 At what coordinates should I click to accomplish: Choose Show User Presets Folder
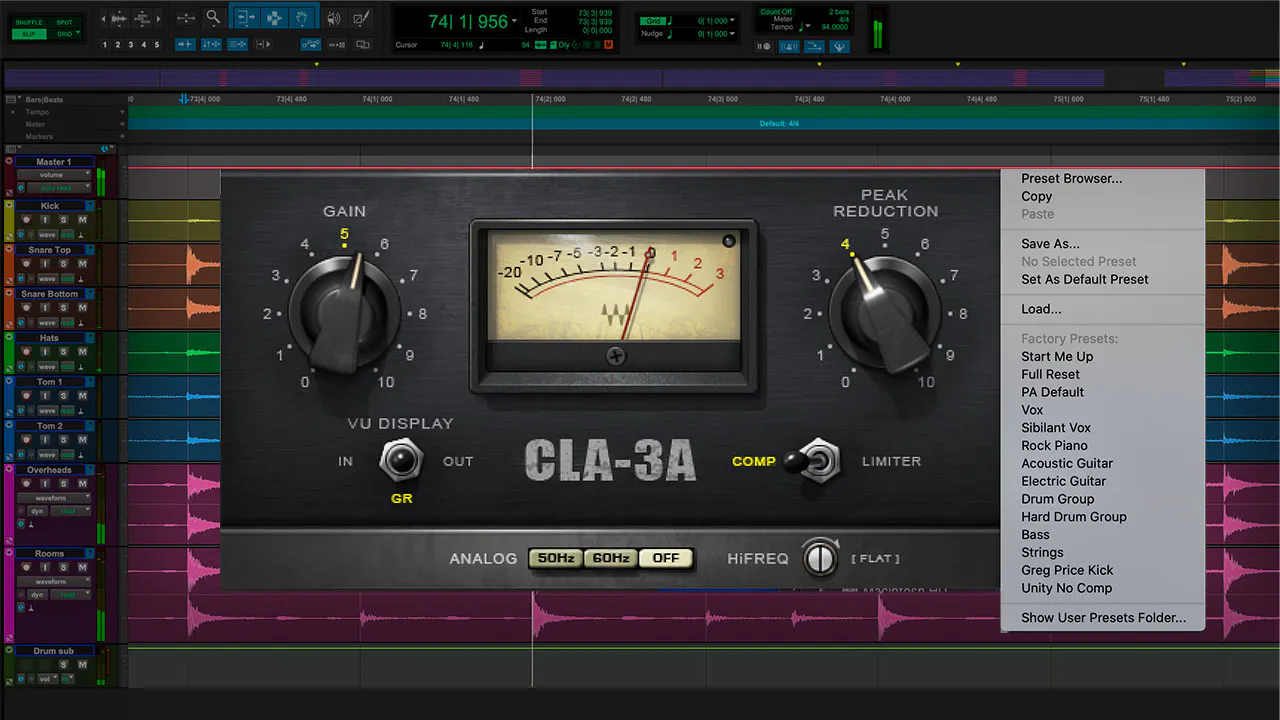[x=1103, y=618]
